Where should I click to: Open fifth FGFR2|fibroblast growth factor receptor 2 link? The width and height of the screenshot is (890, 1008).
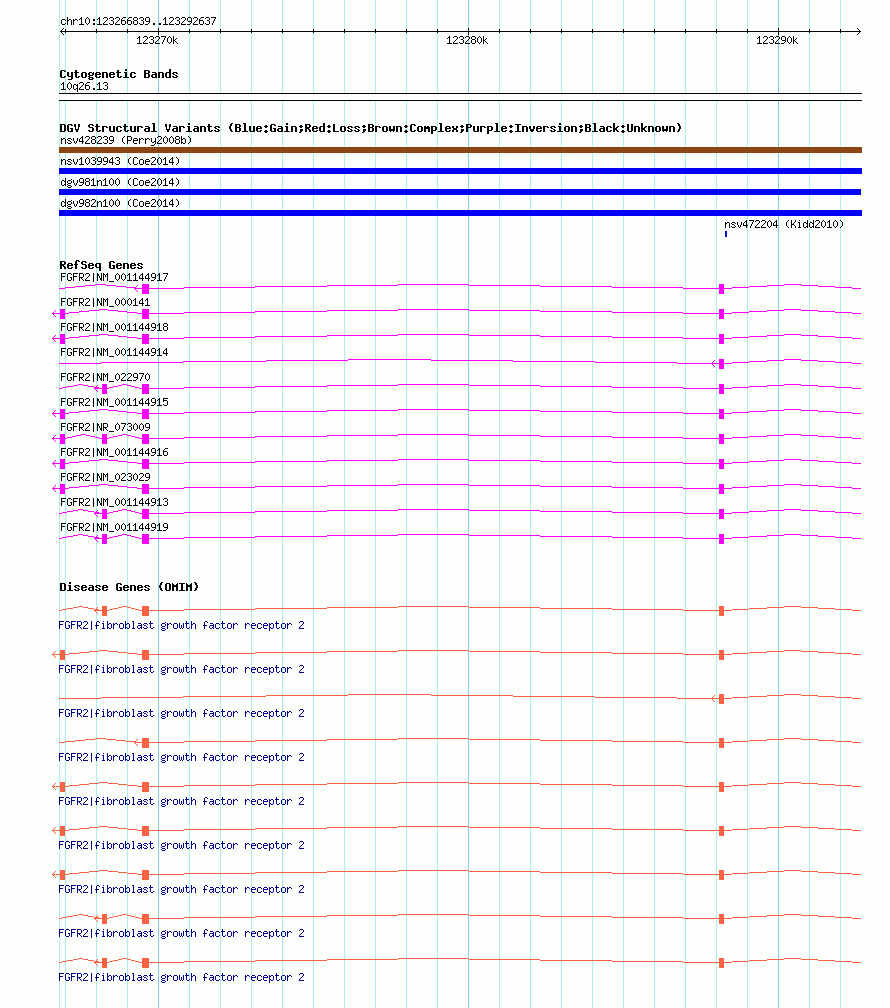[181, 802]
